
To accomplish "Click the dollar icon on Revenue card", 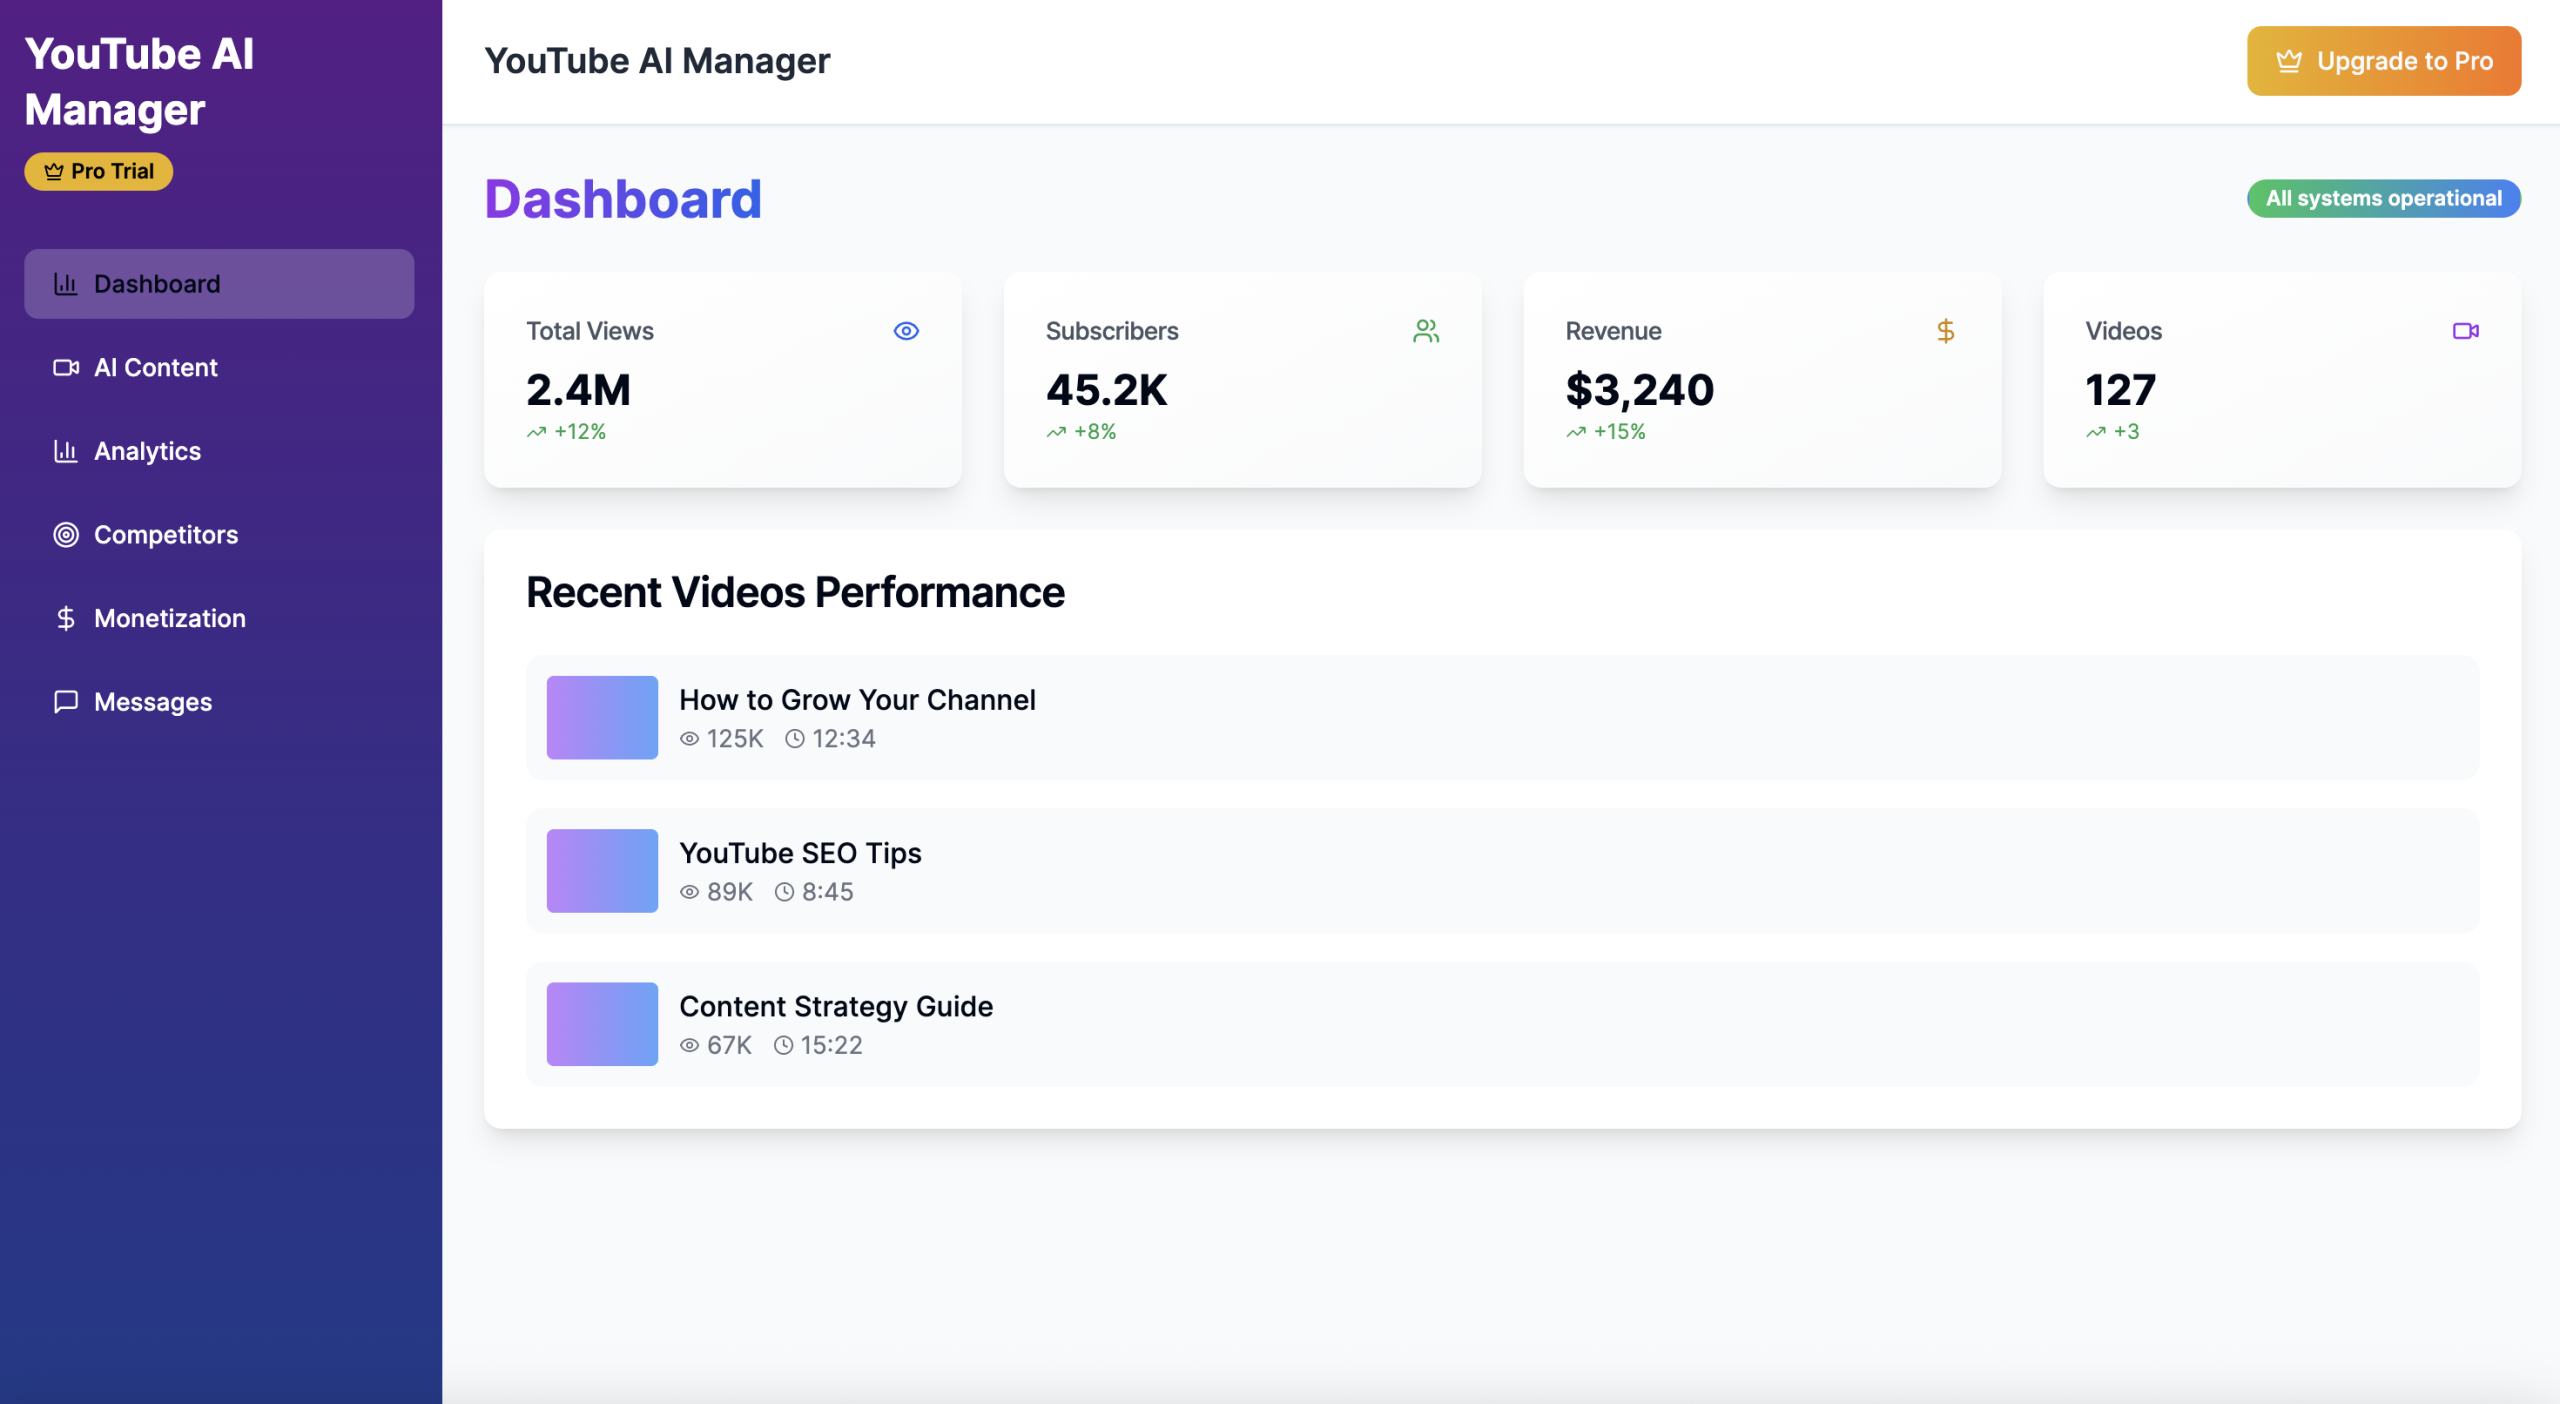I will [1945, 331].
